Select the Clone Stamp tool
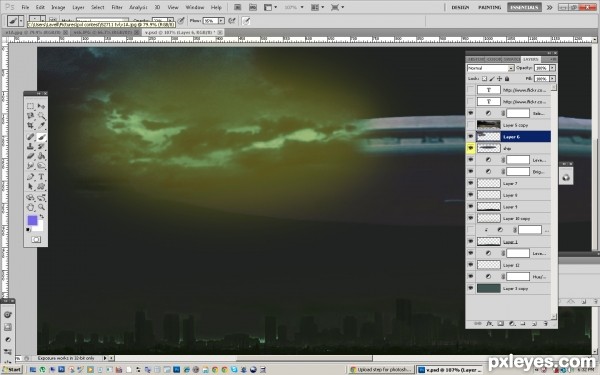Screen dimensions: 600x375 tap(30, 146)
